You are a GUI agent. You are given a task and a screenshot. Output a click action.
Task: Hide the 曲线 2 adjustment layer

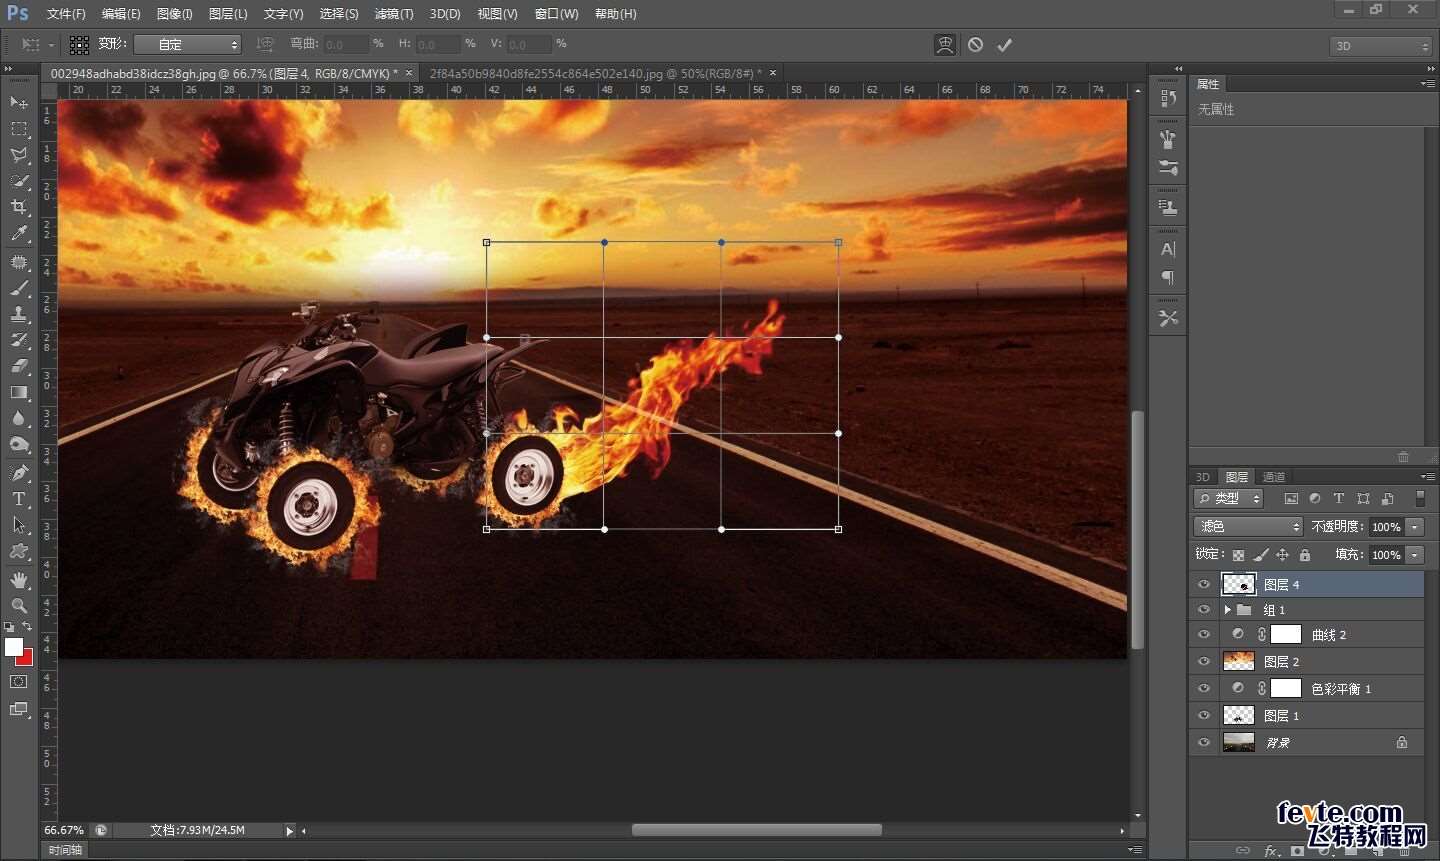1204,635
